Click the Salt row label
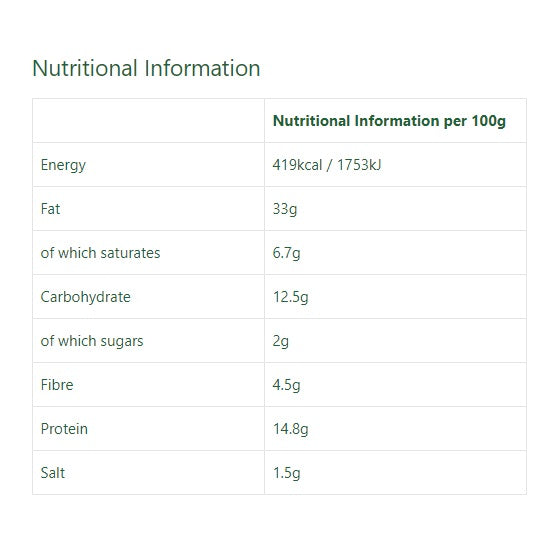Screen dimensions: 560x560 point(53,473)
